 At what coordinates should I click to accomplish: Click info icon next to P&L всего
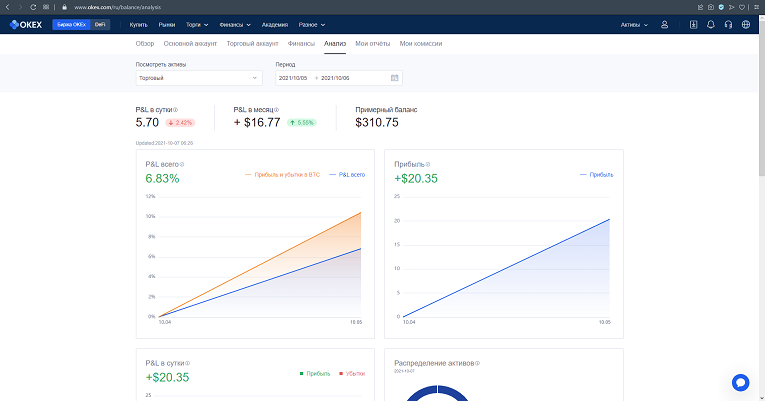pyautogui.click(x=182, y=164)
